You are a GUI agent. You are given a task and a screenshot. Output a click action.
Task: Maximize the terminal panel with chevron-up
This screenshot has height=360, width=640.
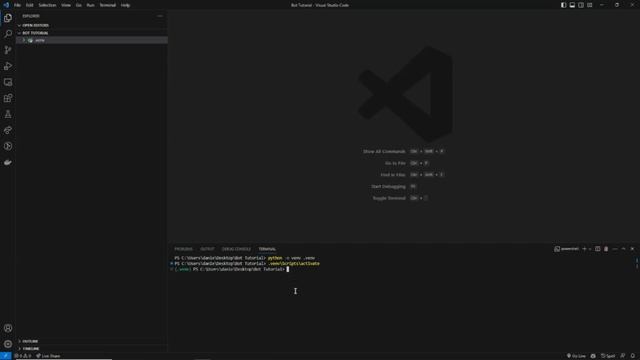point(623,249)
